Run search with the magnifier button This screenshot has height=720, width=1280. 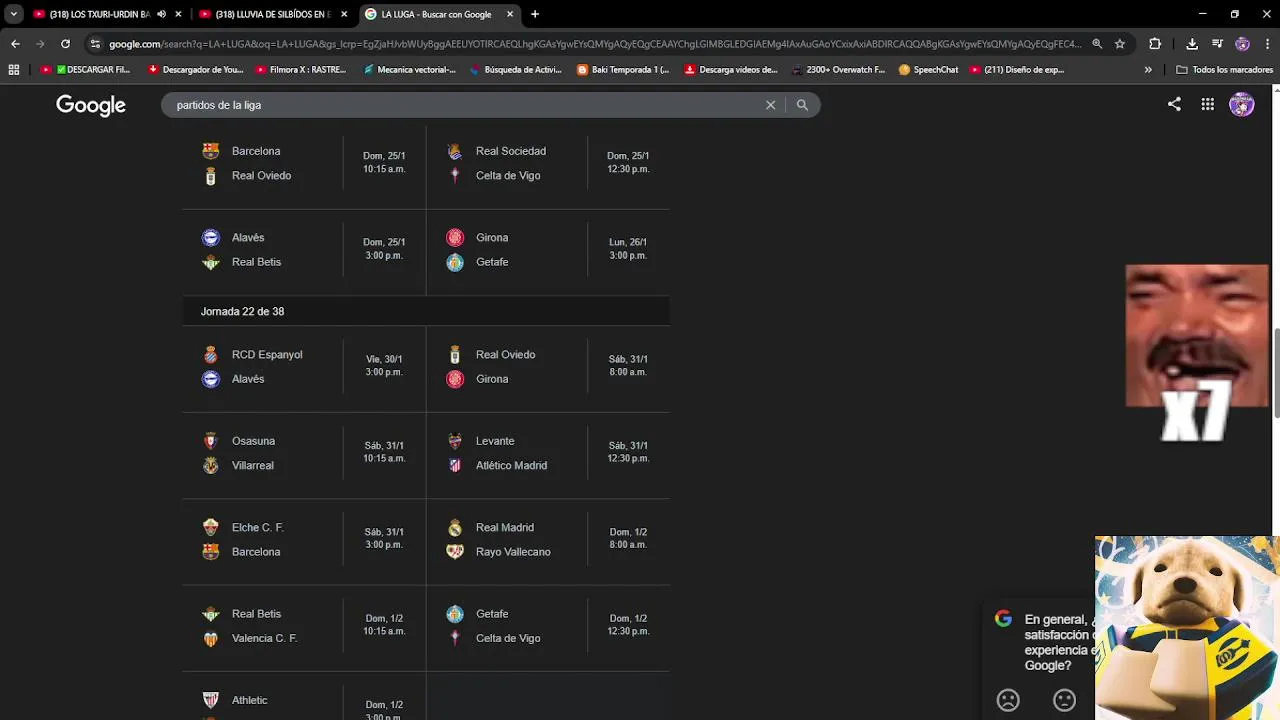pyautogui.click(x=802, y=105)
